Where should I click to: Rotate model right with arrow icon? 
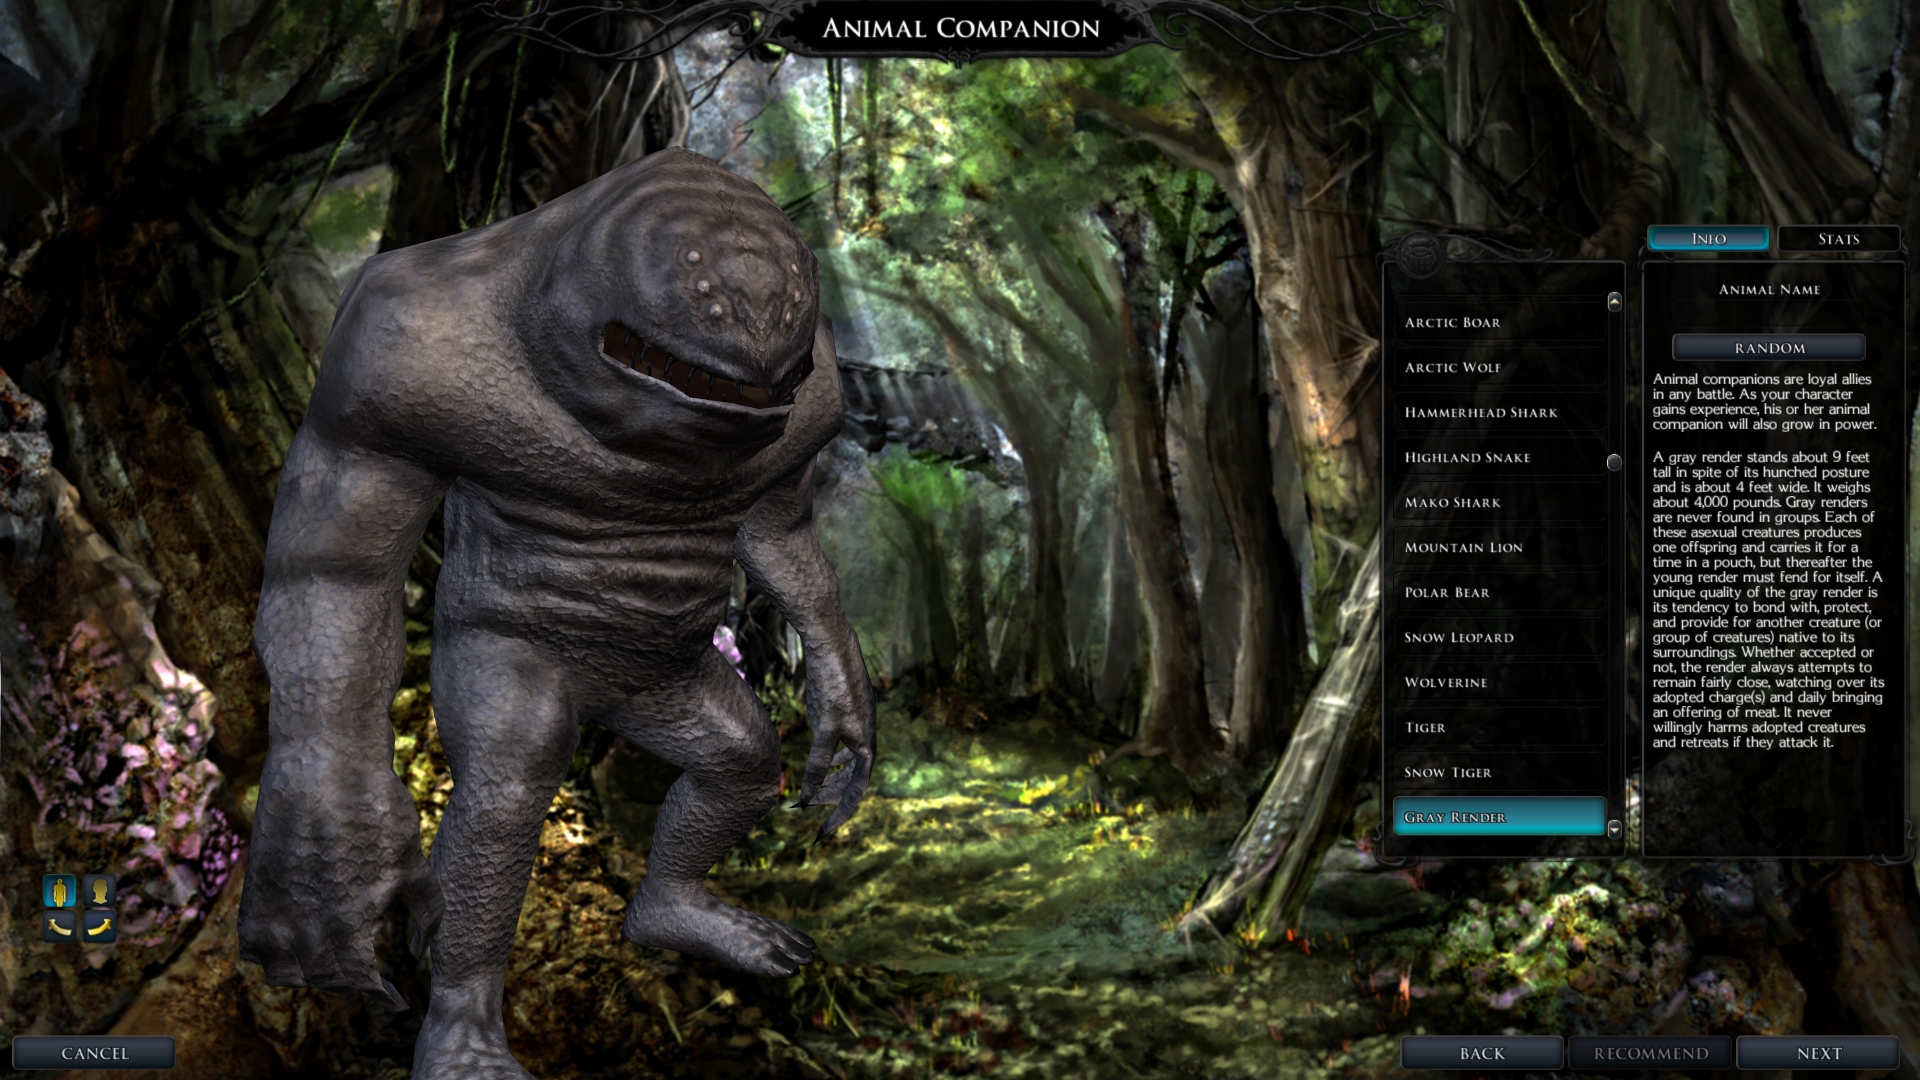99,927
